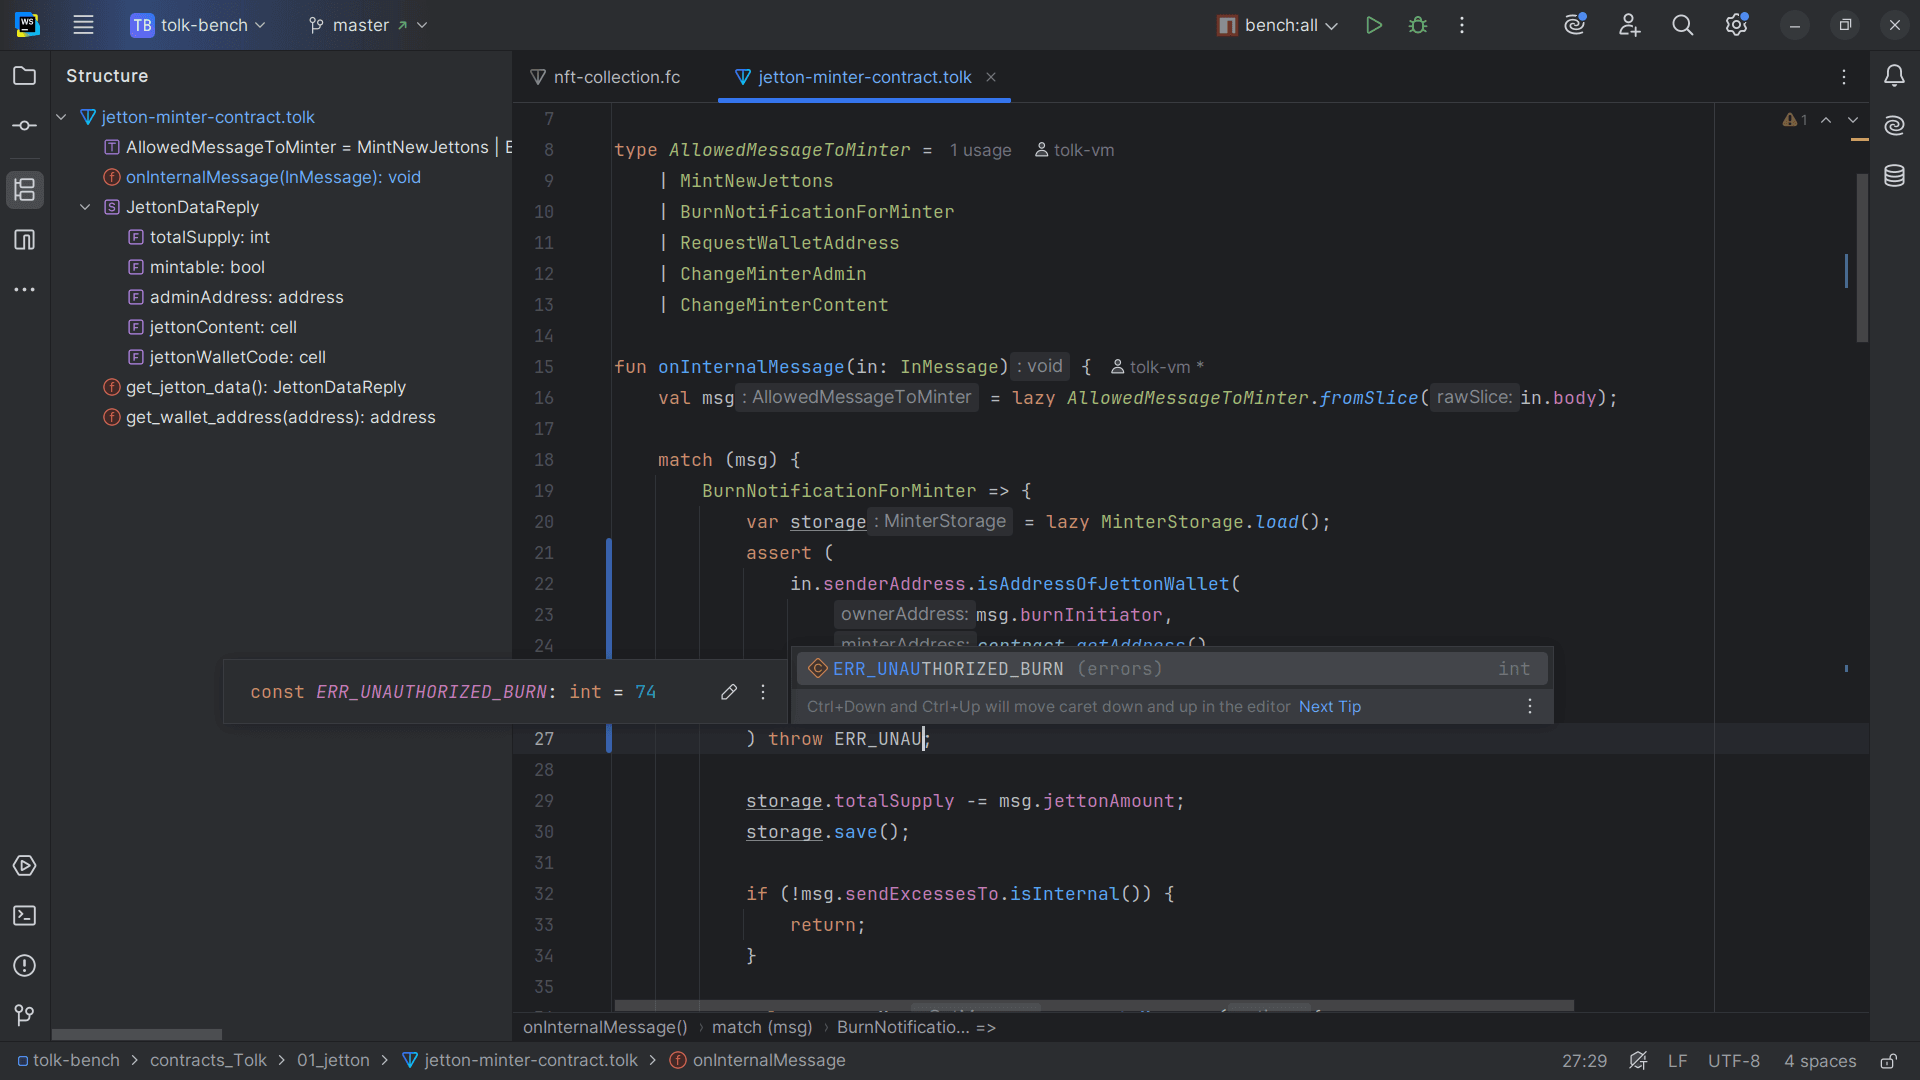The height and width of the screenshot is (1080, 1920).
Task: Open line separator LF selector
Action: pos(1677,1061)
